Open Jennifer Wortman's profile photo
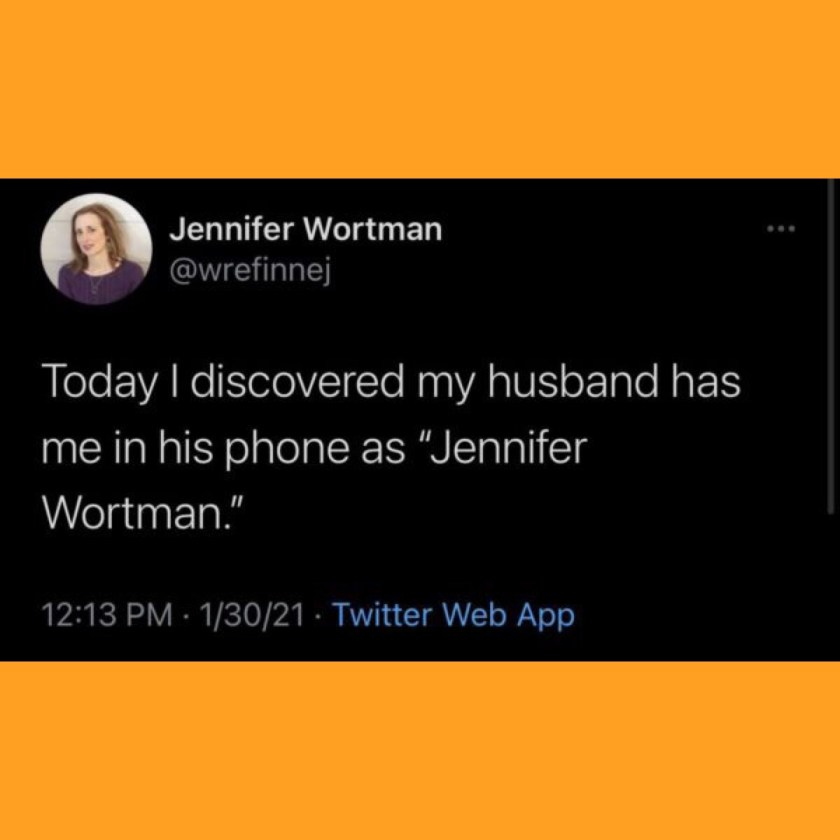840x840 pixels. (x=96, y=249)
